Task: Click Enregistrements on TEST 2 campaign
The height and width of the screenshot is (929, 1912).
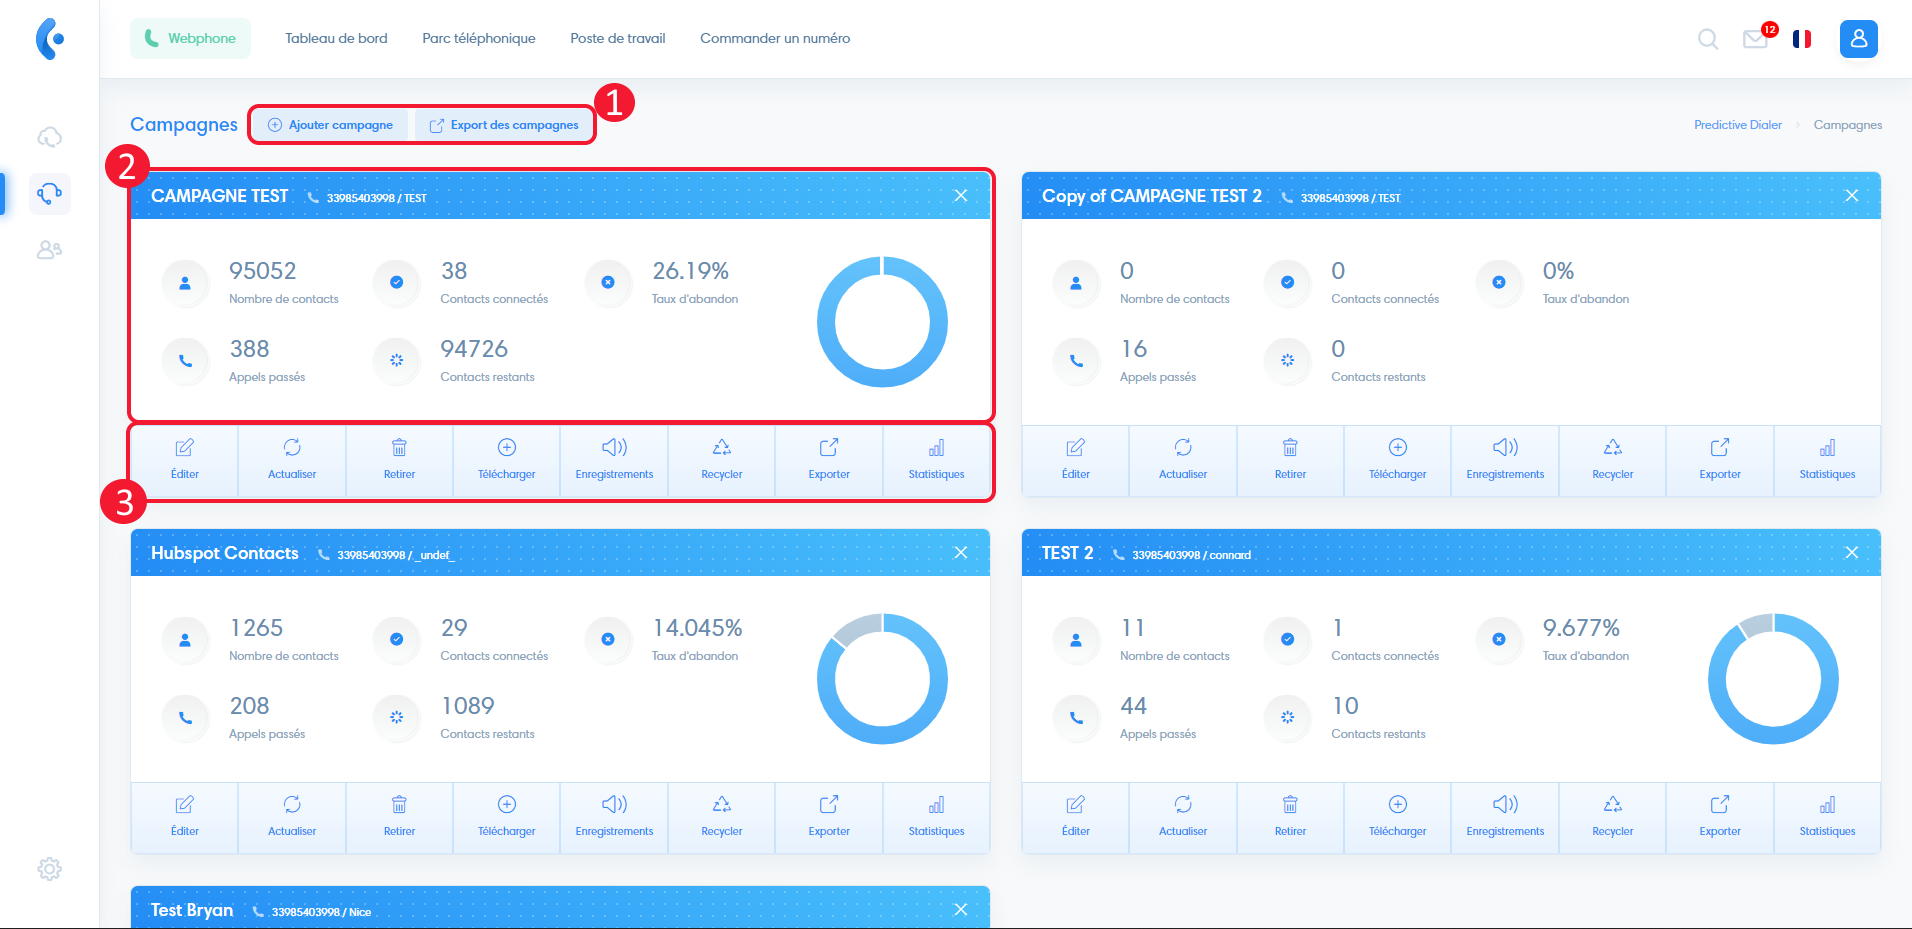Action: click(x=1505, y=817)
